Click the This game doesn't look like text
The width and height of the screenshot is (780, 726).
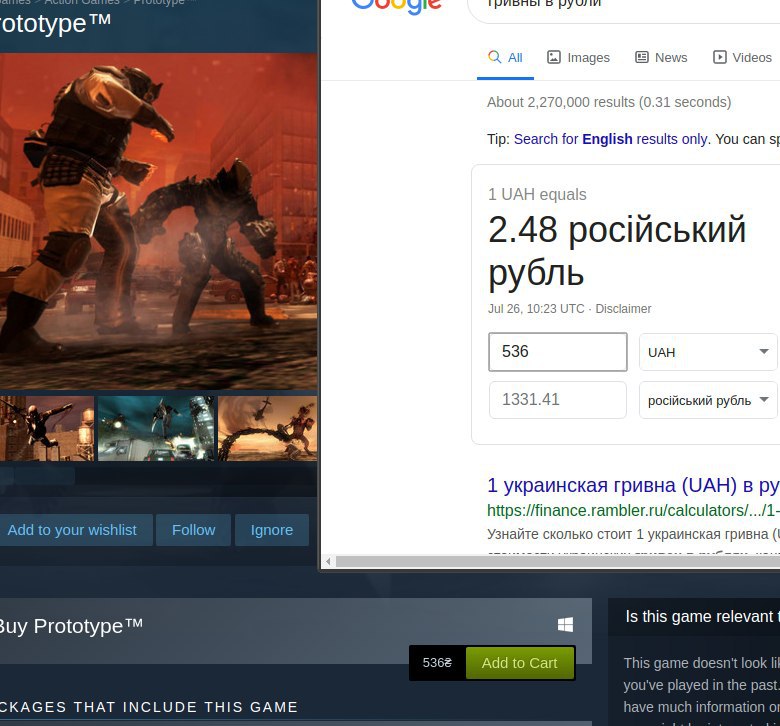[x=701, y=663]
